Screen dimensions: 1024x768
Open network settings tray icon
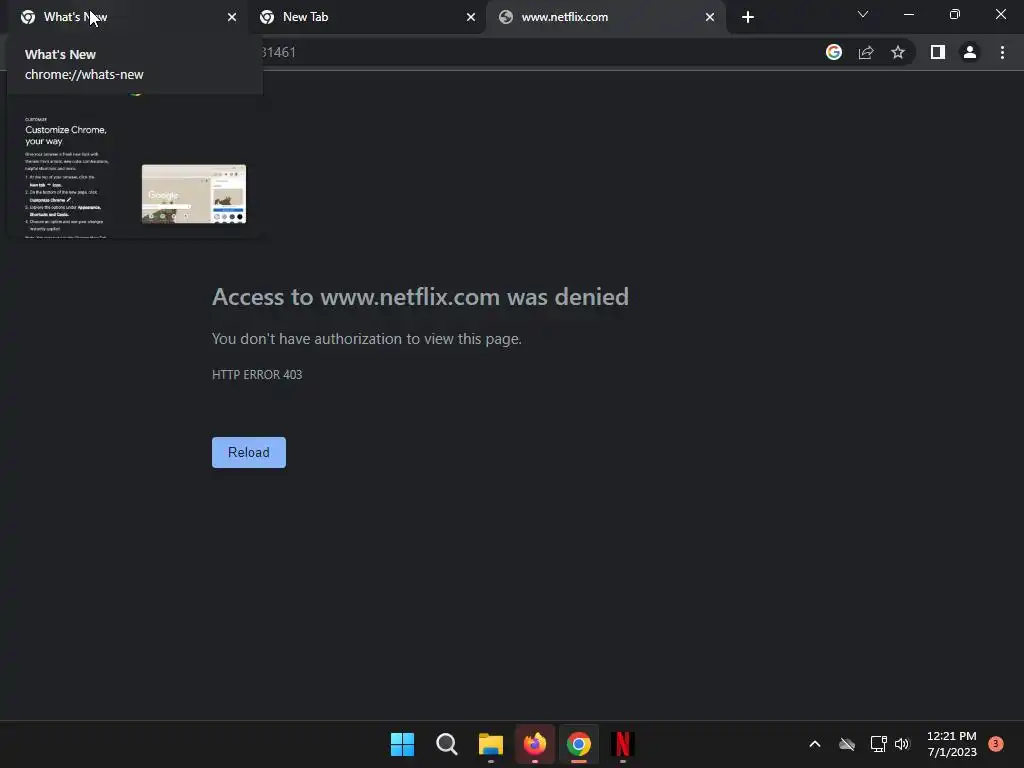(878, 744)
